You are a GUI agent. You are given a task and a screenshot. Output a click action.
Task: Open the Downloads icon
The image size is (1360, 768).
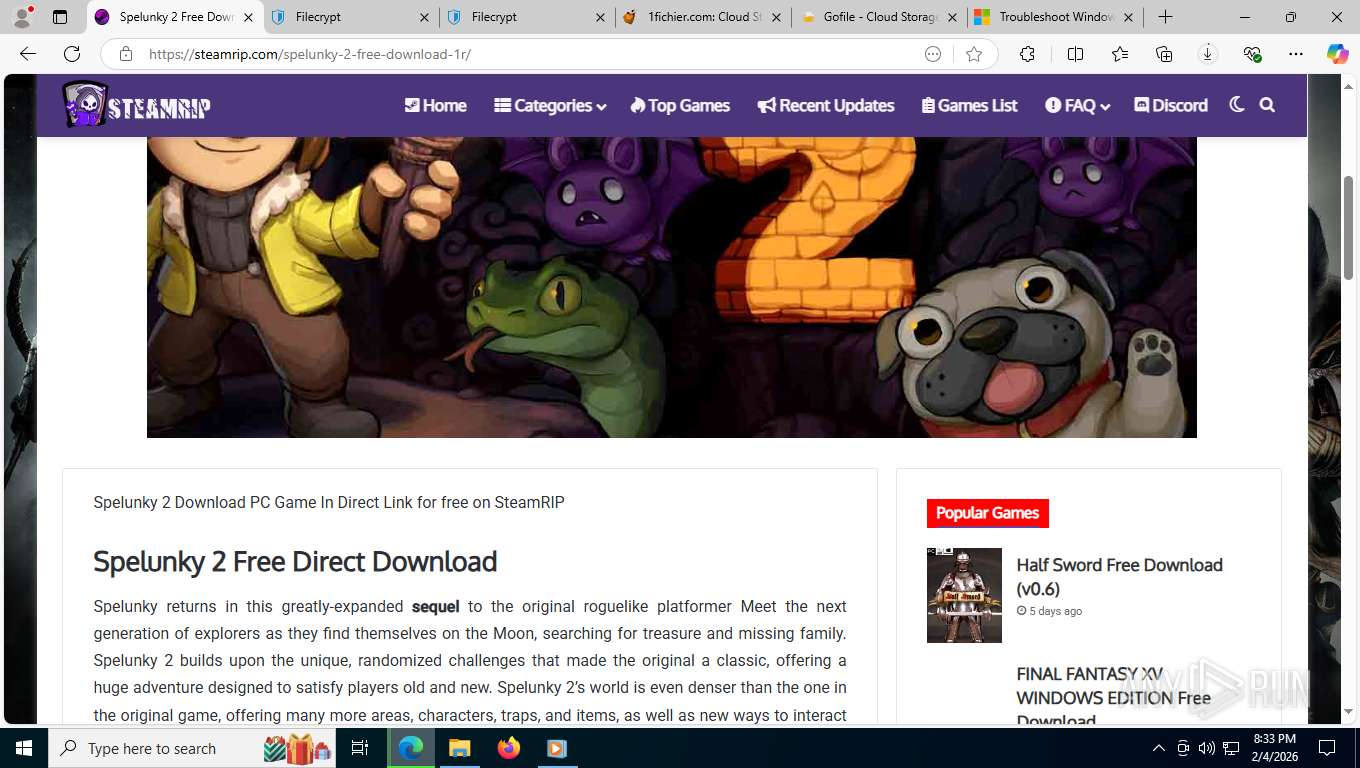[x=1207, y=54]
